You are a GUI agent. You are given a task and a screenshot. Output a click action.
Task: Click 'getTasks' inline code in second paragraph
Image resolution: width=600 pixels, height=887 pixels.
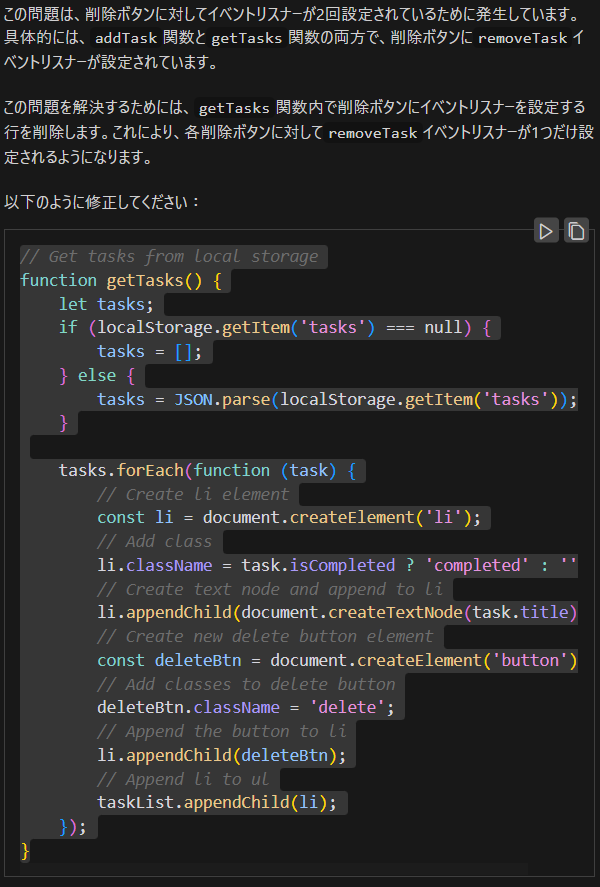point(236,107)
